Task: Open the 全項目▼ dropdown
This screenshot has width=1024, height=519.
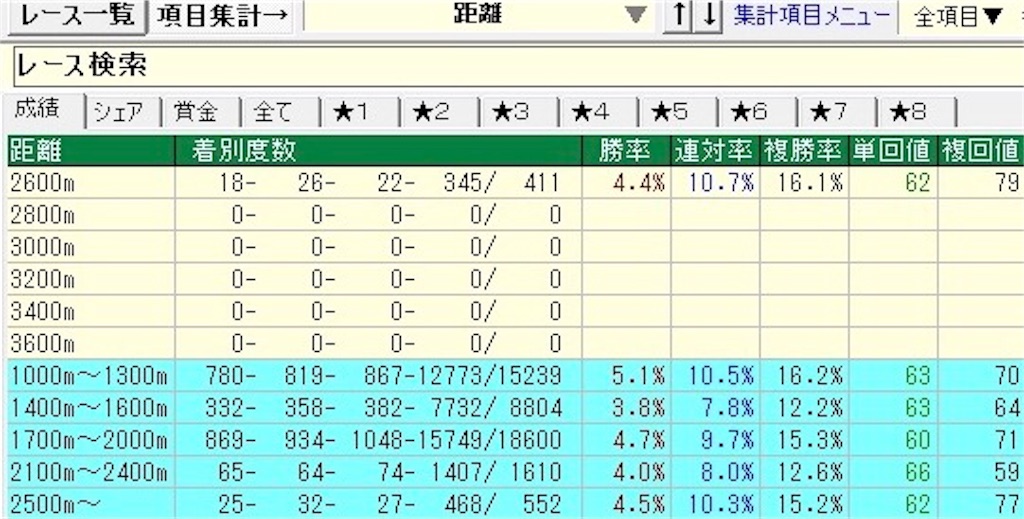Action: pyautogui.click(x=958, y=17)
